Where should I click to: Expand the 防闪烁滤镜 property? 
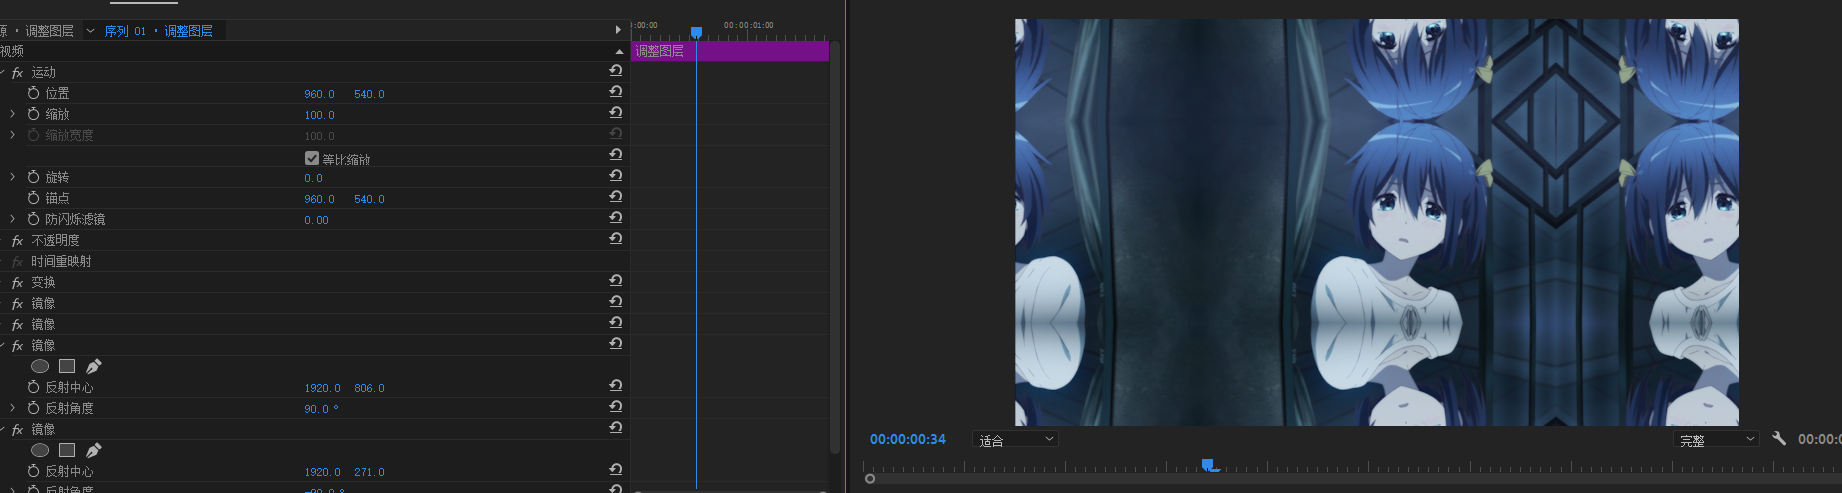click(x=12, y=219)
